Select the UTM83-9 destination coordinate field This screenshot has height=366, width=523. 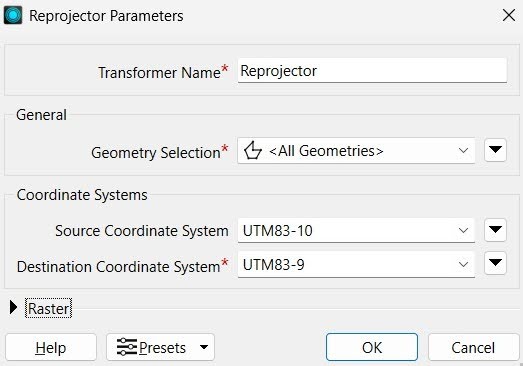(356, 265)
